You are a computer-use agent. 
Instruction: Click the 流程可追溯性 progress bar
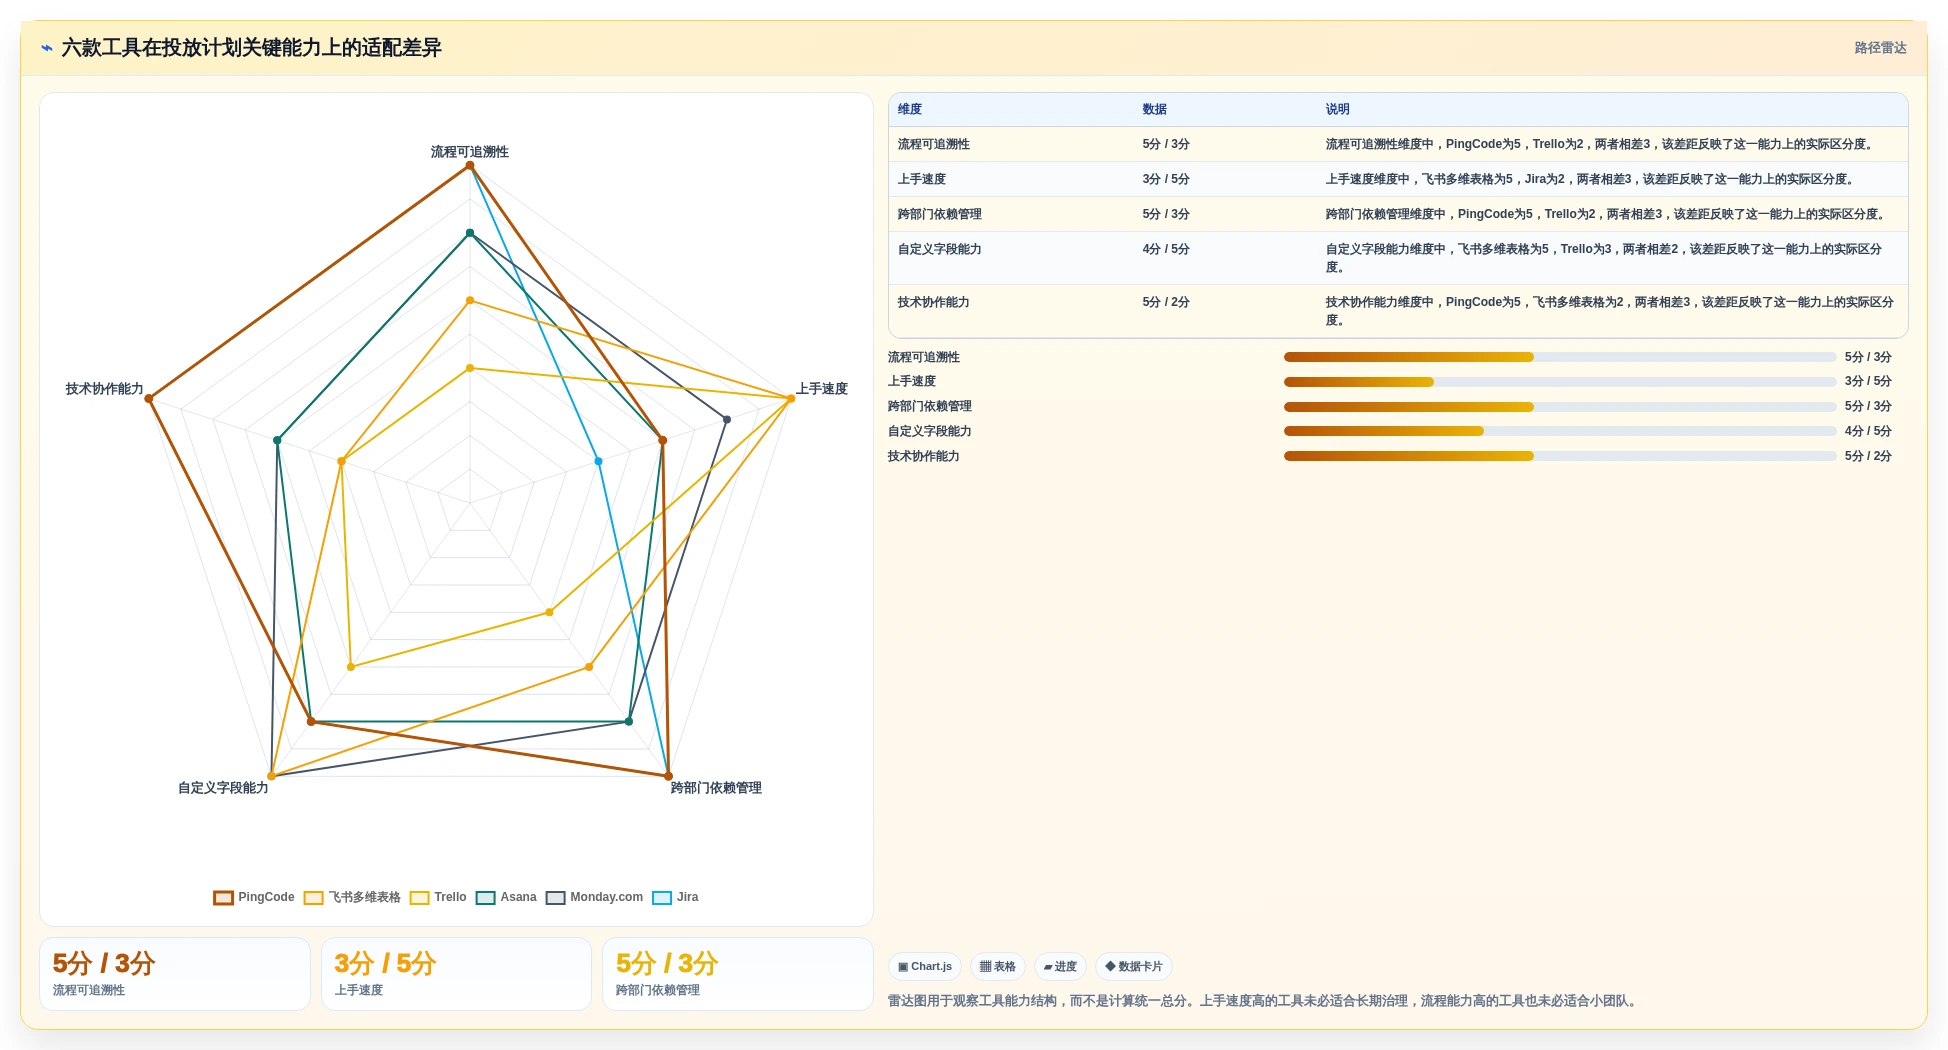coord(1560,357)
